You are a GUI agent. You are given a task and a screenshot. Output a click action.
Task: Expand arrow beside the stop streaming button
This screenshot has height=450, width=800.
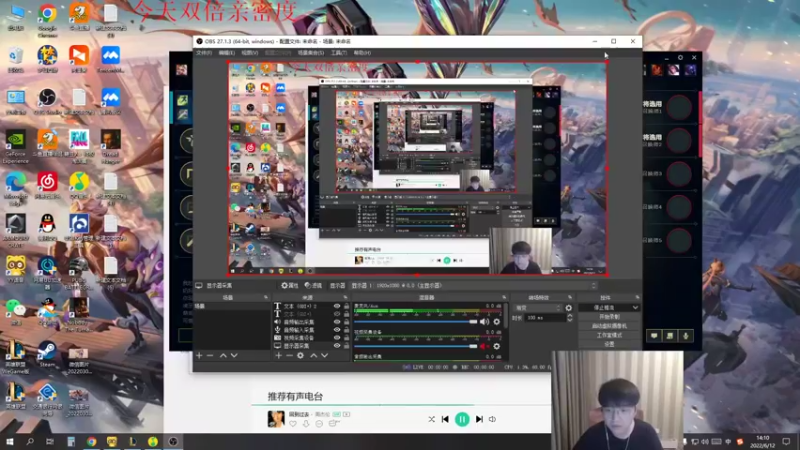pyautogui.click(x=635, y=308)
